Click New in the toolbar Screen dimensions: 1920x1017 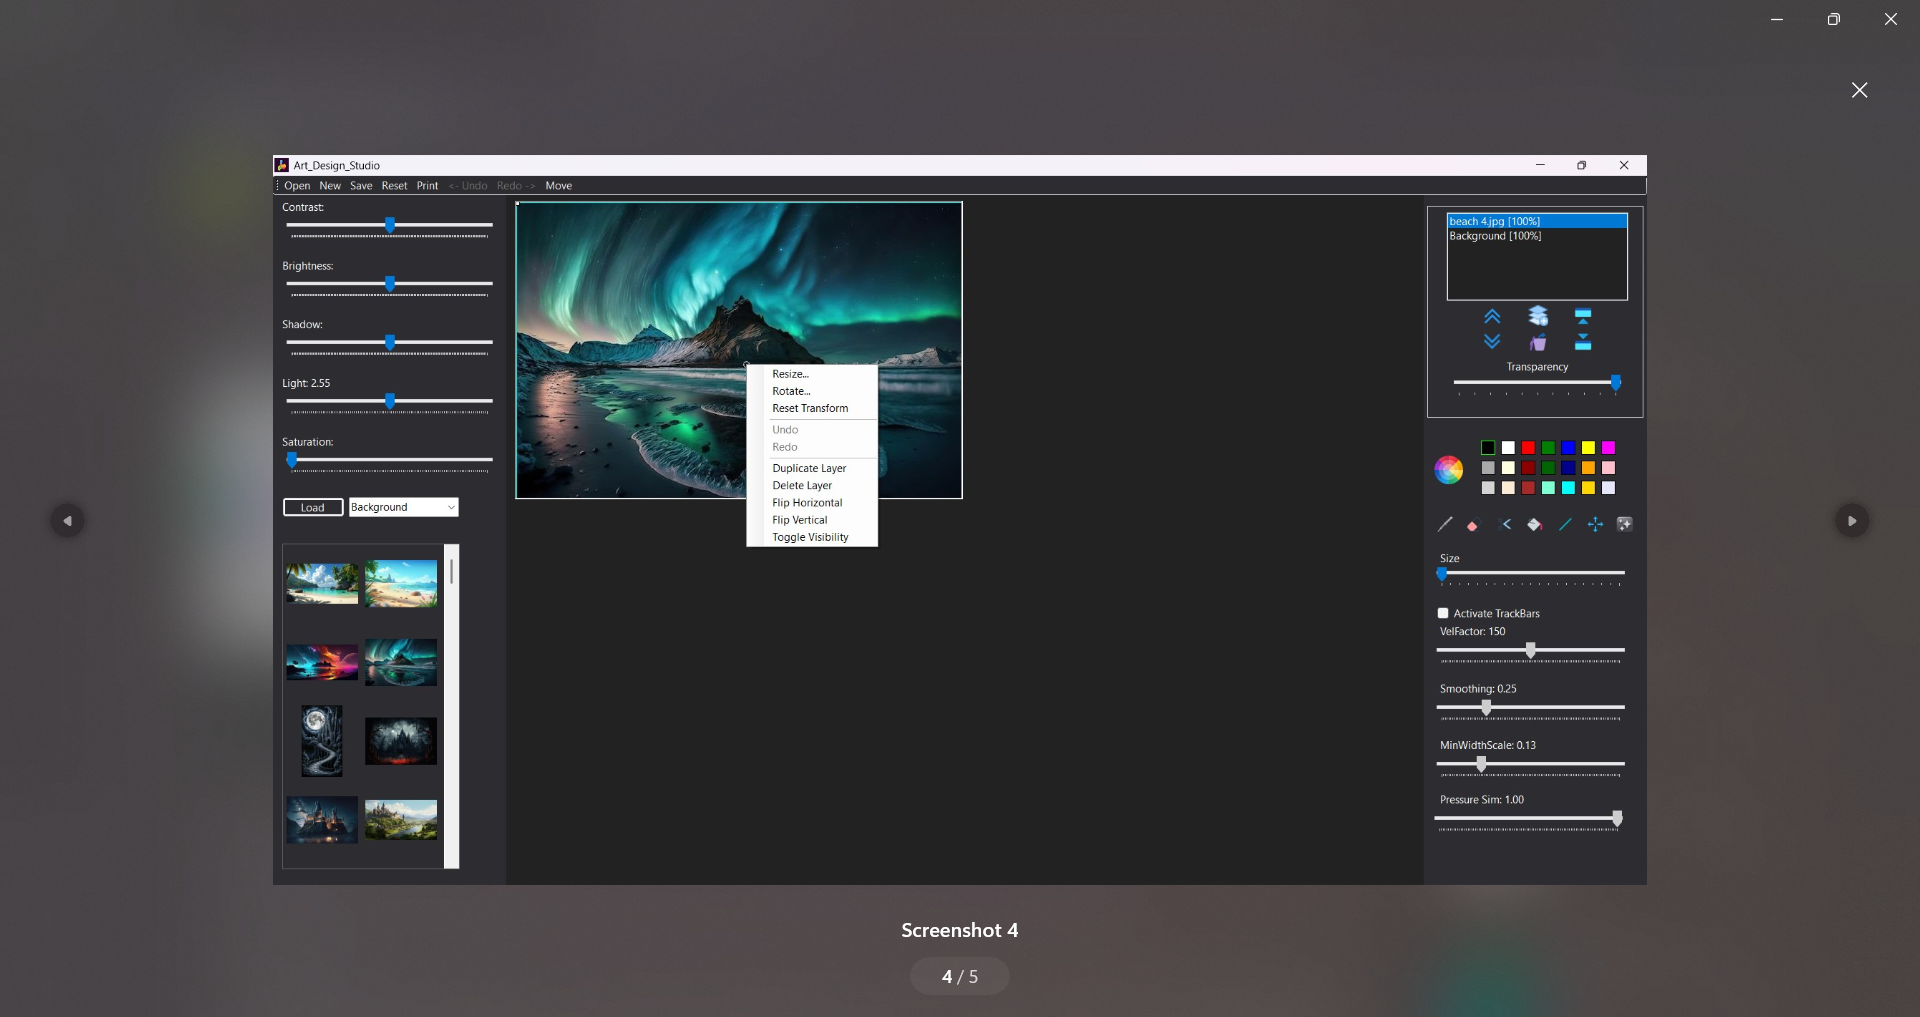(330, 186)
